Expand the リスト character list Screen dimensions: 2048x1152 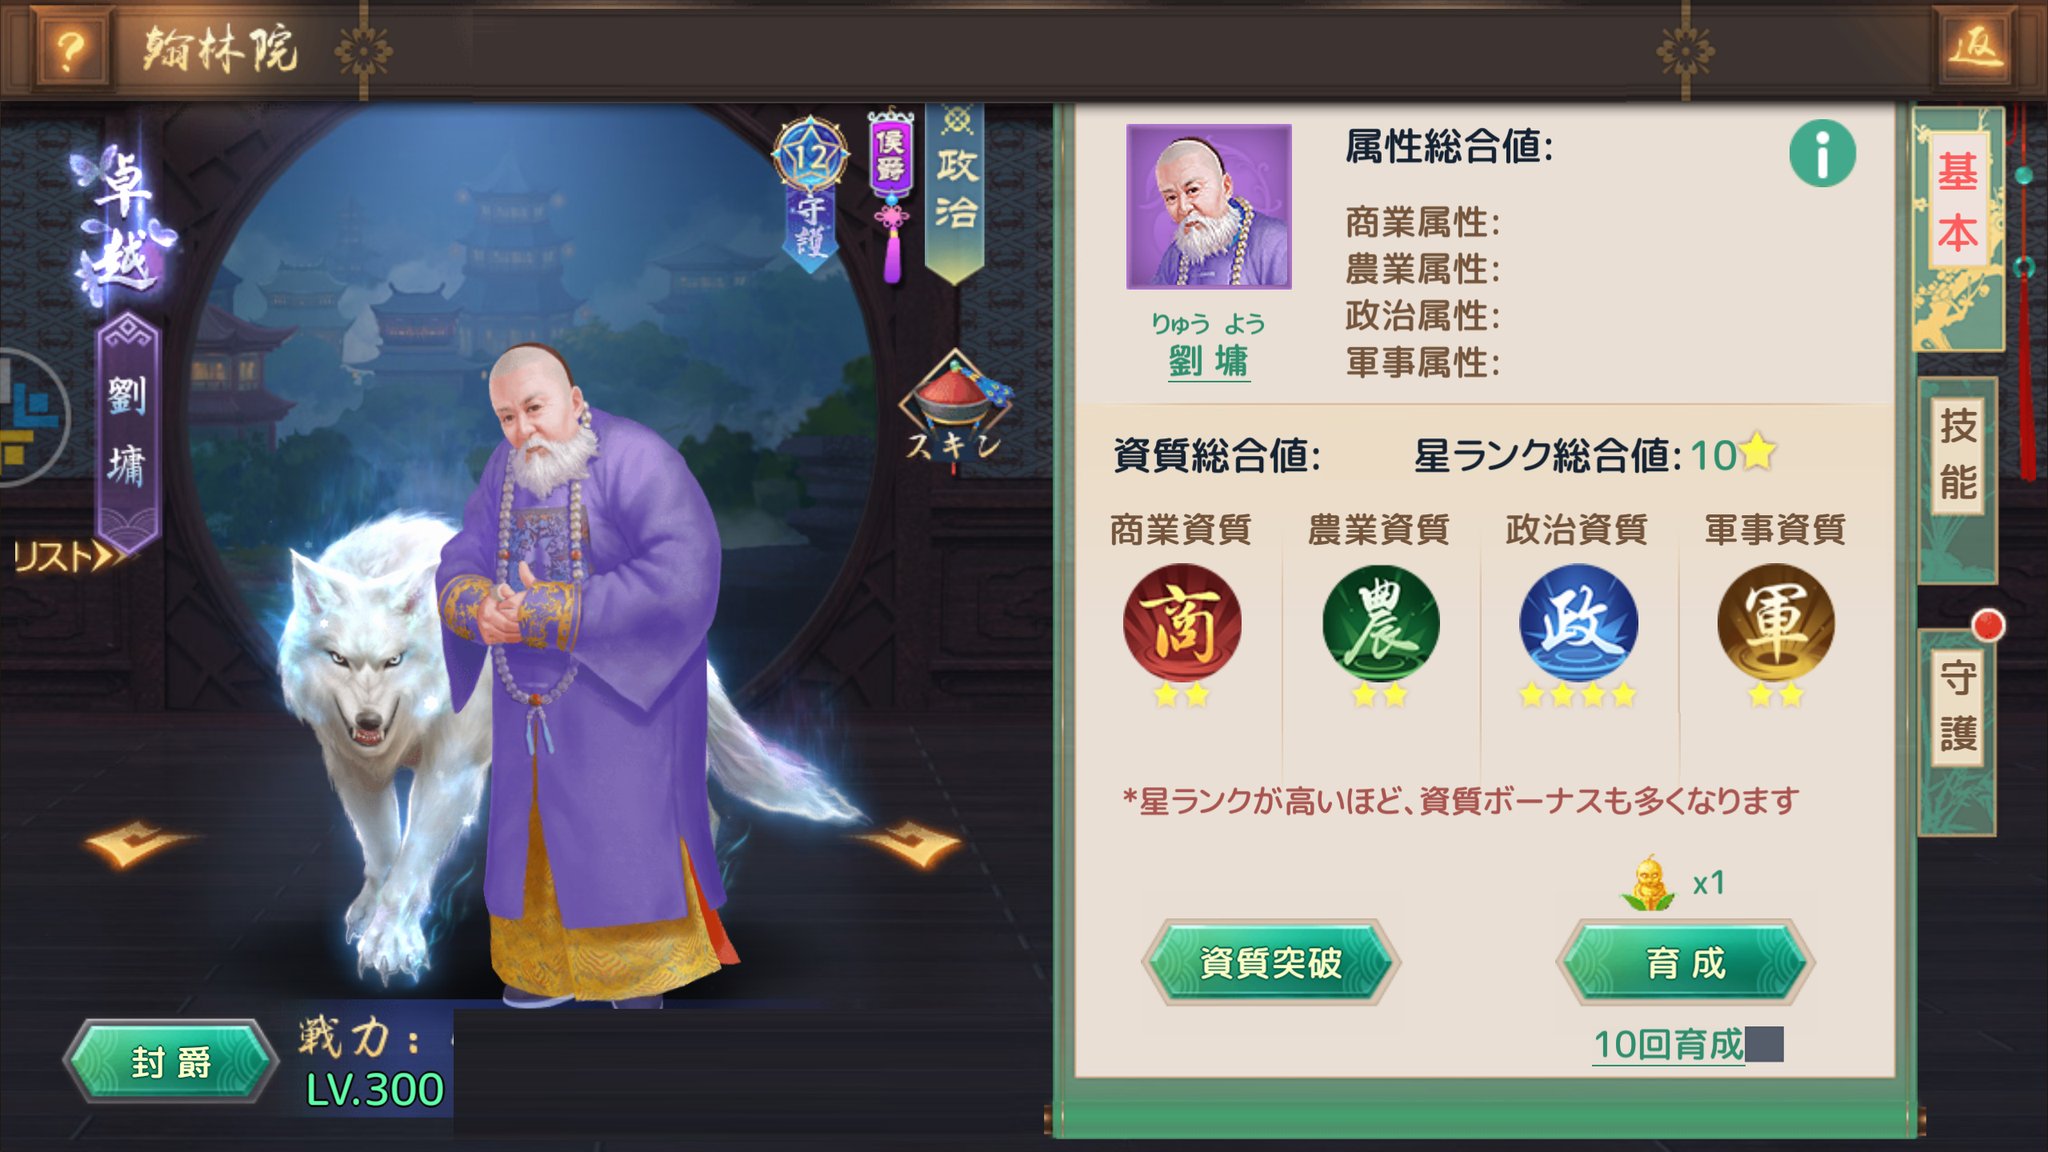coord(68,556)
